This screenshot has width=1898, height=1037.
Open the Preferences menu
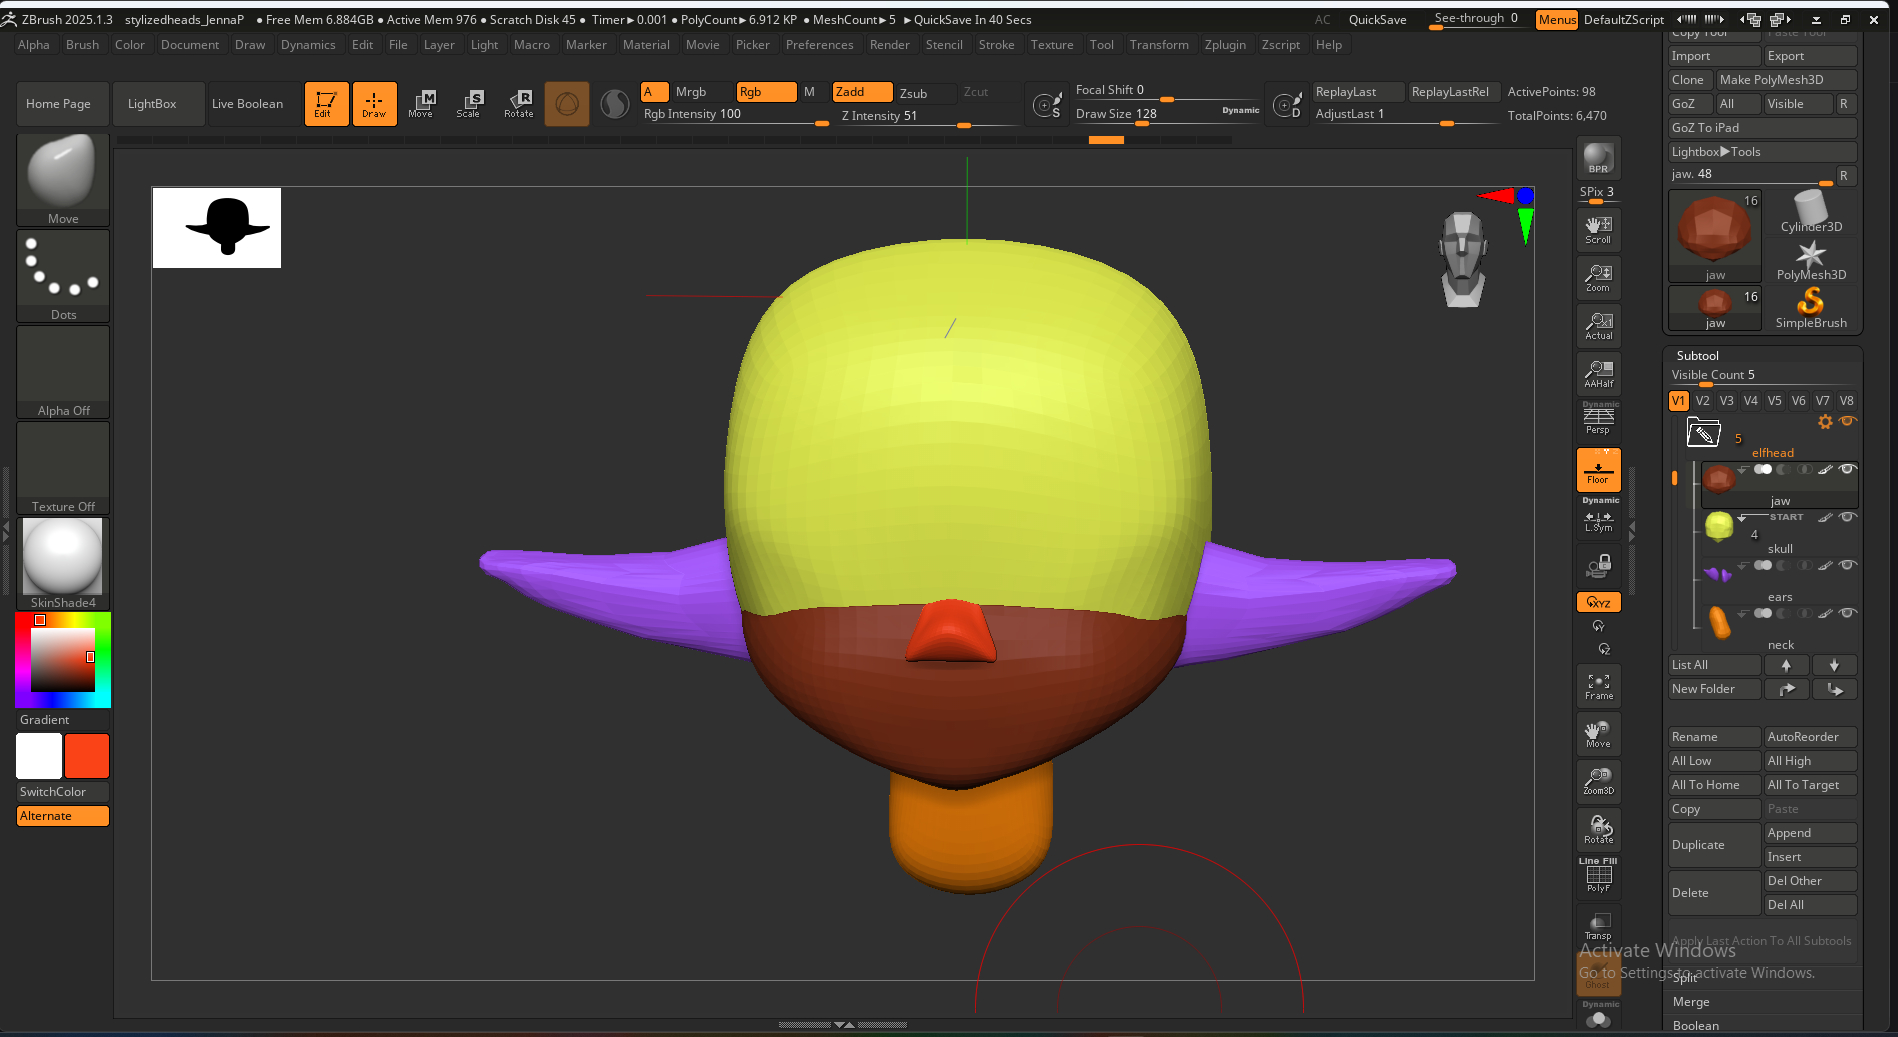[x=819, y=45]
